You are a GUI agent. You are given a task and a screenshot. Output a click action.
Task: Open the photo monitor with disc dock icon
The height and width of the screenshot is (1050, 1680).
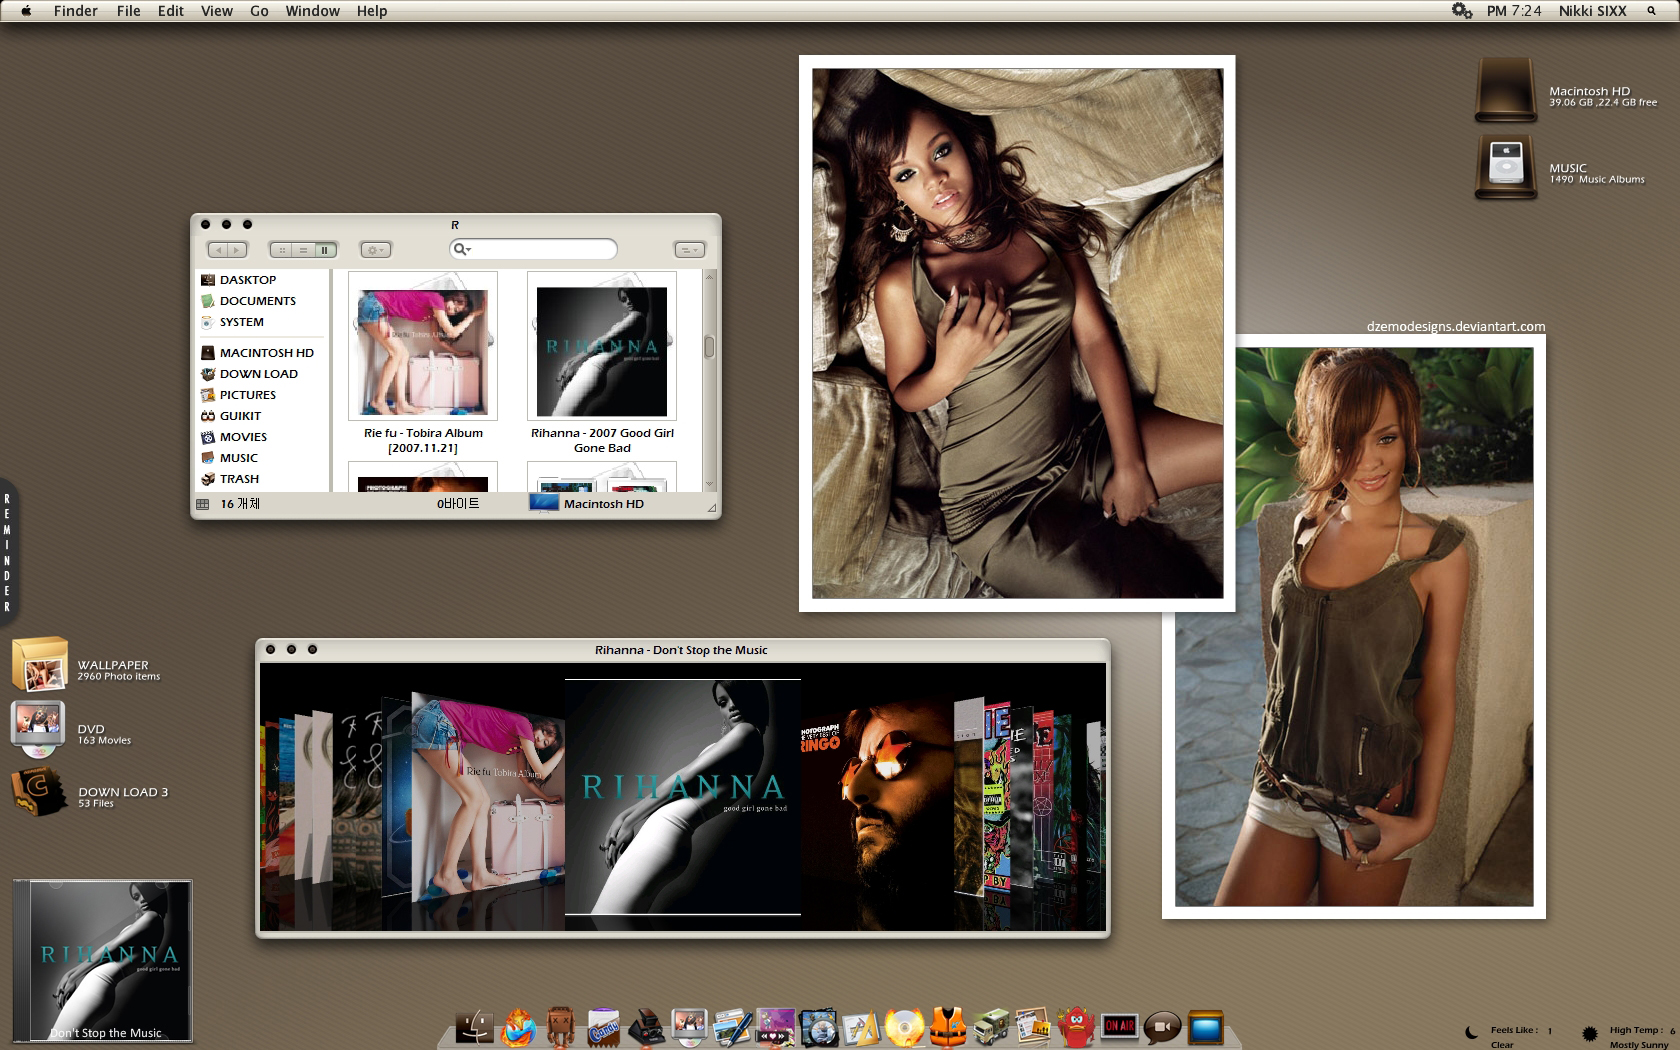click(690, 1027)
